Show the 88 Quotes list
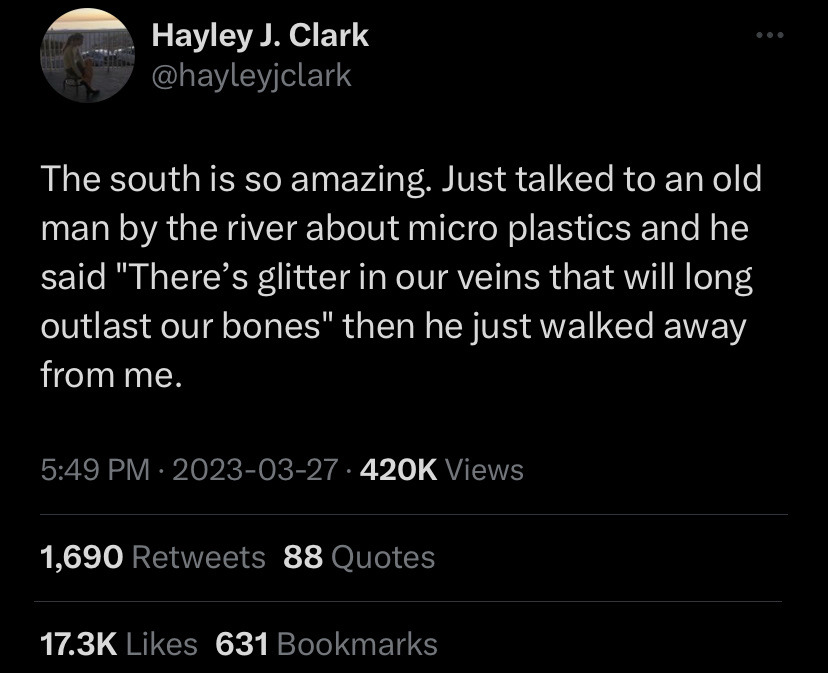 pyautogui.click(x=359, y=557)
